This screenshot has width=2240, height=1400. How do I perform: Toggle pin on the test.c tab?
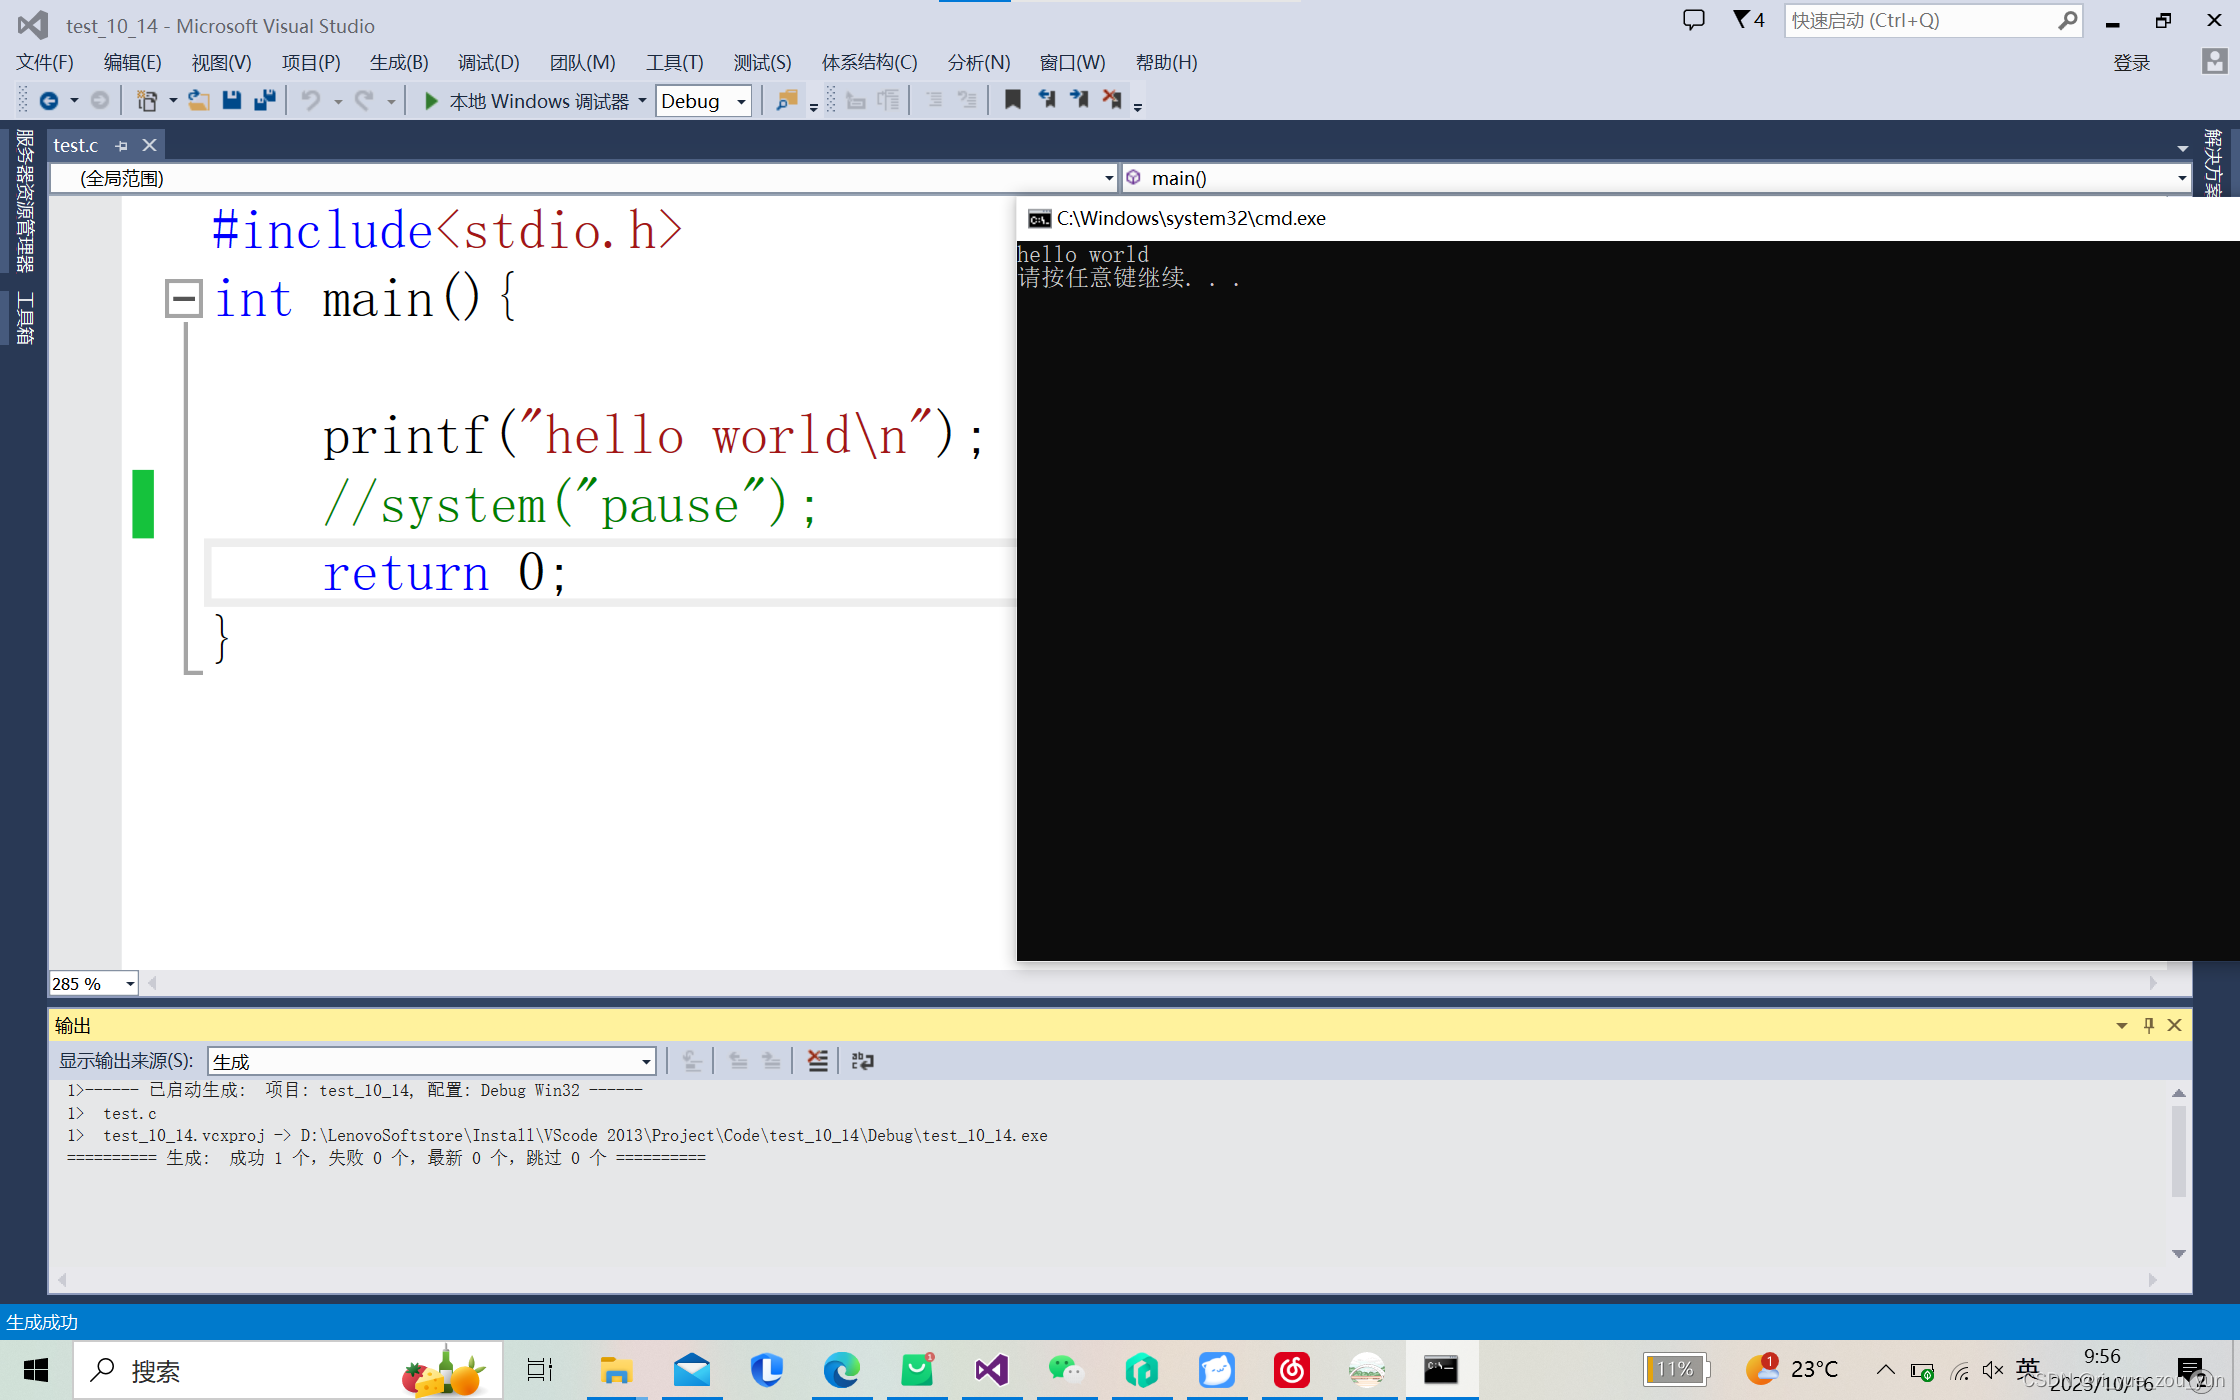[x=122, y=146]
